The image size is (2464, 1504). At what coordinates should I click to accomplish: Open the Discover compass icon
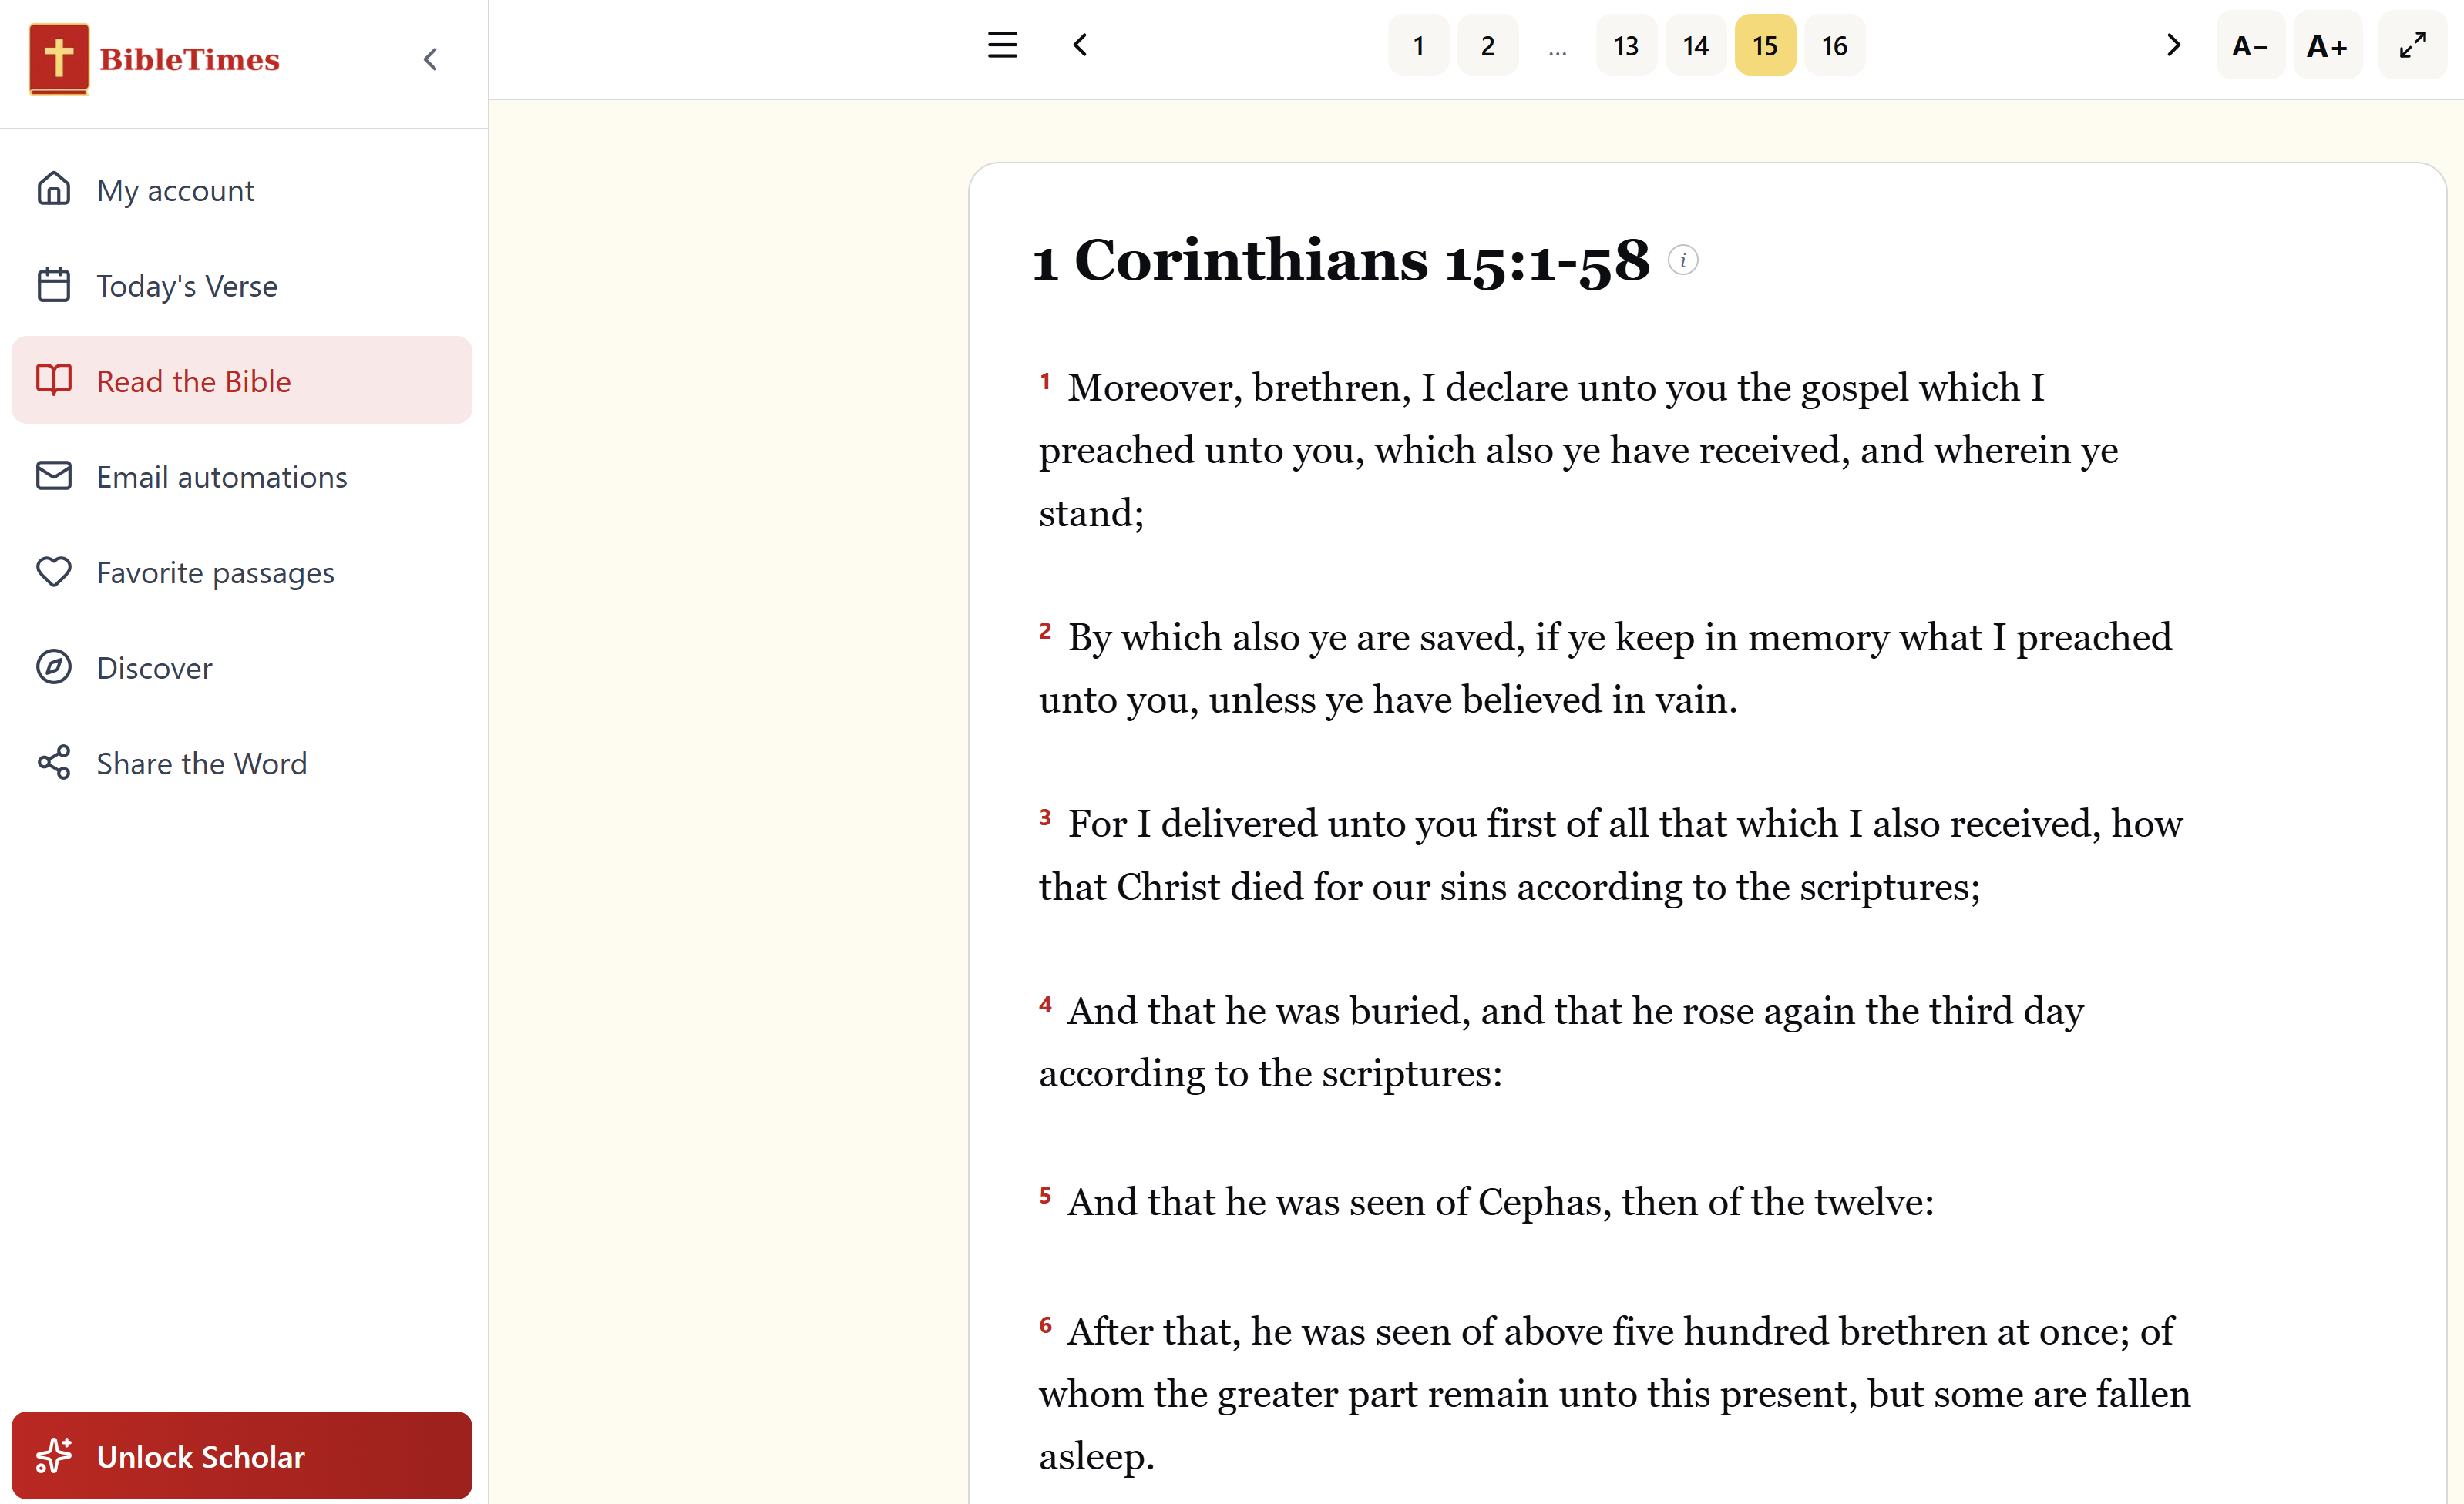(55, 667)
